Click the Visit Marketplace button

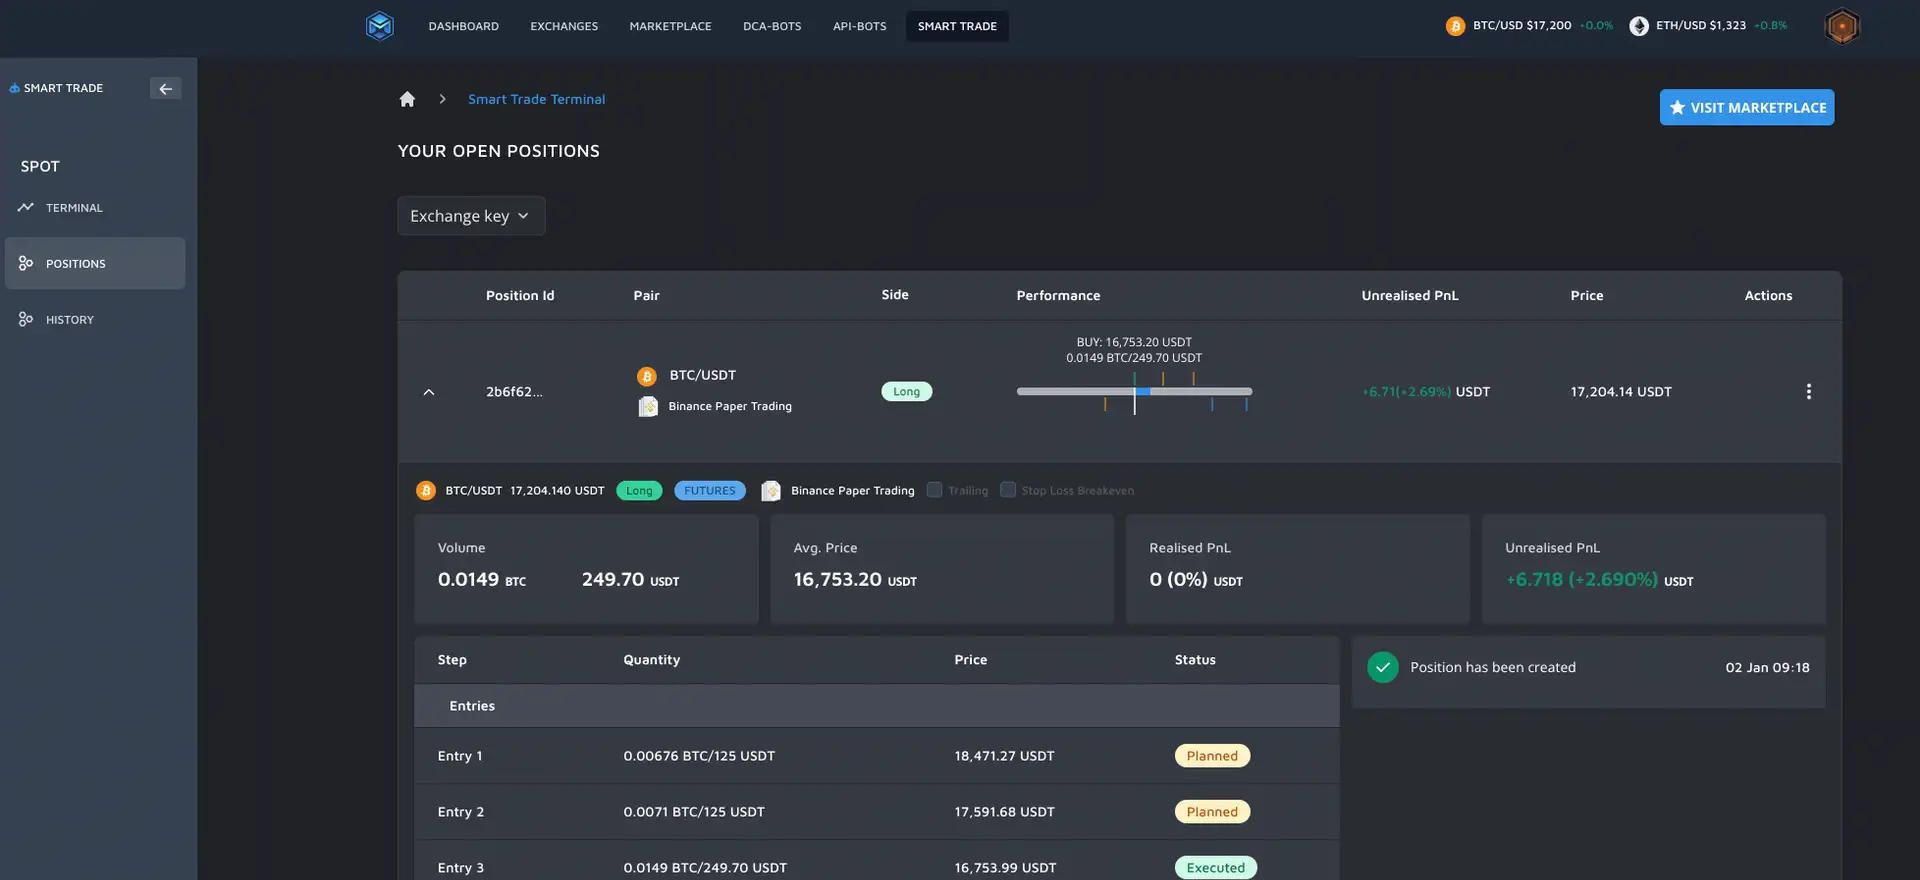pos(1746,108)
